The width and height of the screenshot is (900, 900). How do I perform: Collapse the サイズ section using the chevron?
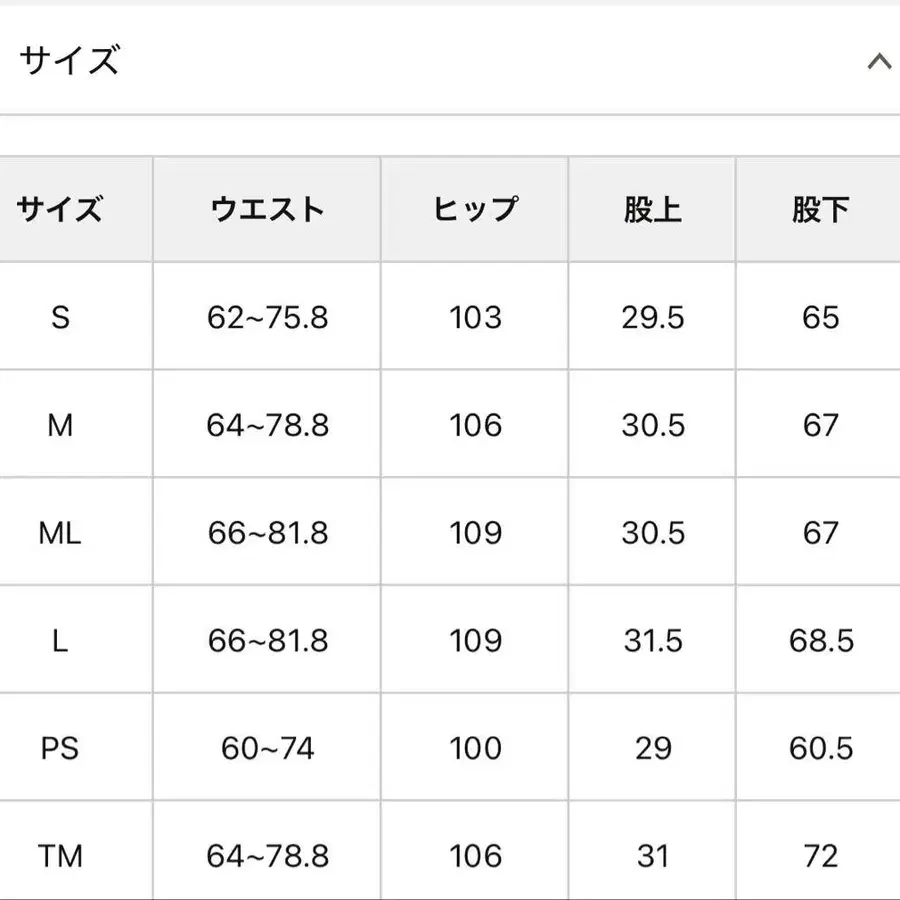click(x=879, y=62)
